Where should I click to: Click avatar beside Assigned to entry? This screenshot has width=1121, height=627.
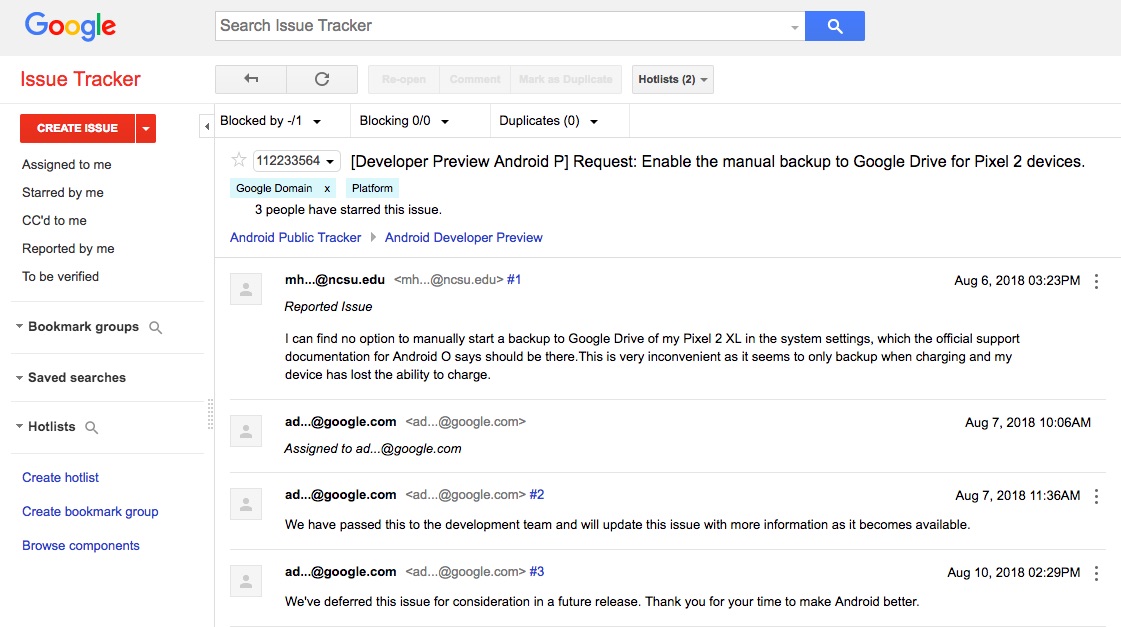(x=246, y=431)
